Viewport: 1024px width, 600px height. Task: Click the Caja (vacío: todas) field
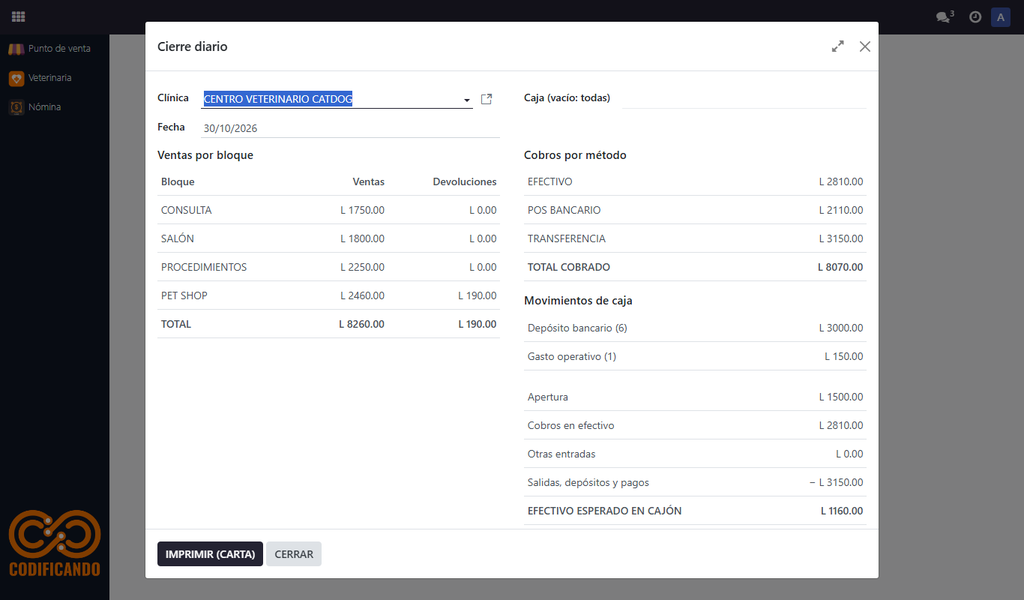pyautogui.click(x=744, y=98)
